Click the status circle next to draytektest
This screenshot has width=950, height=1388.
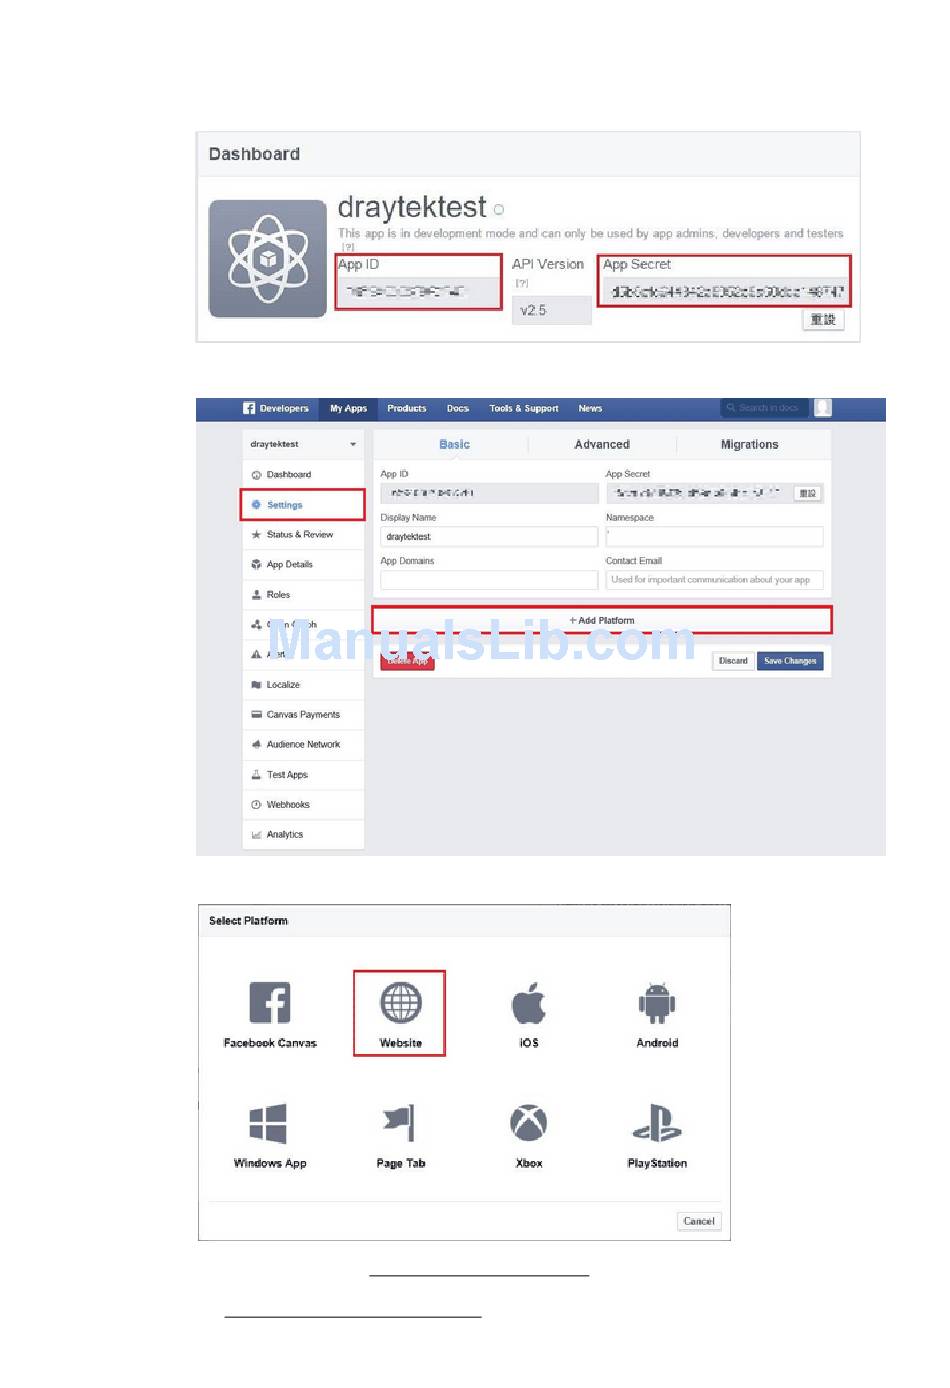click(498, 210)
